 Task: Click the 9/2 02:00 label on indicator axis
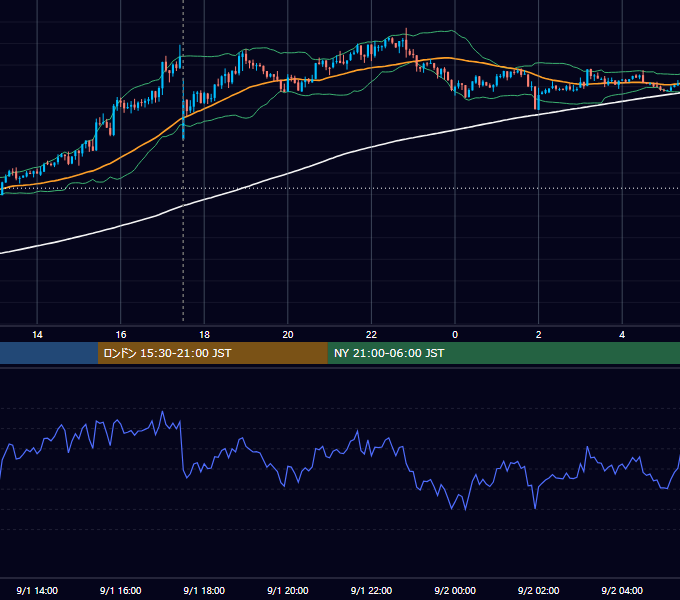coord(539,591)
